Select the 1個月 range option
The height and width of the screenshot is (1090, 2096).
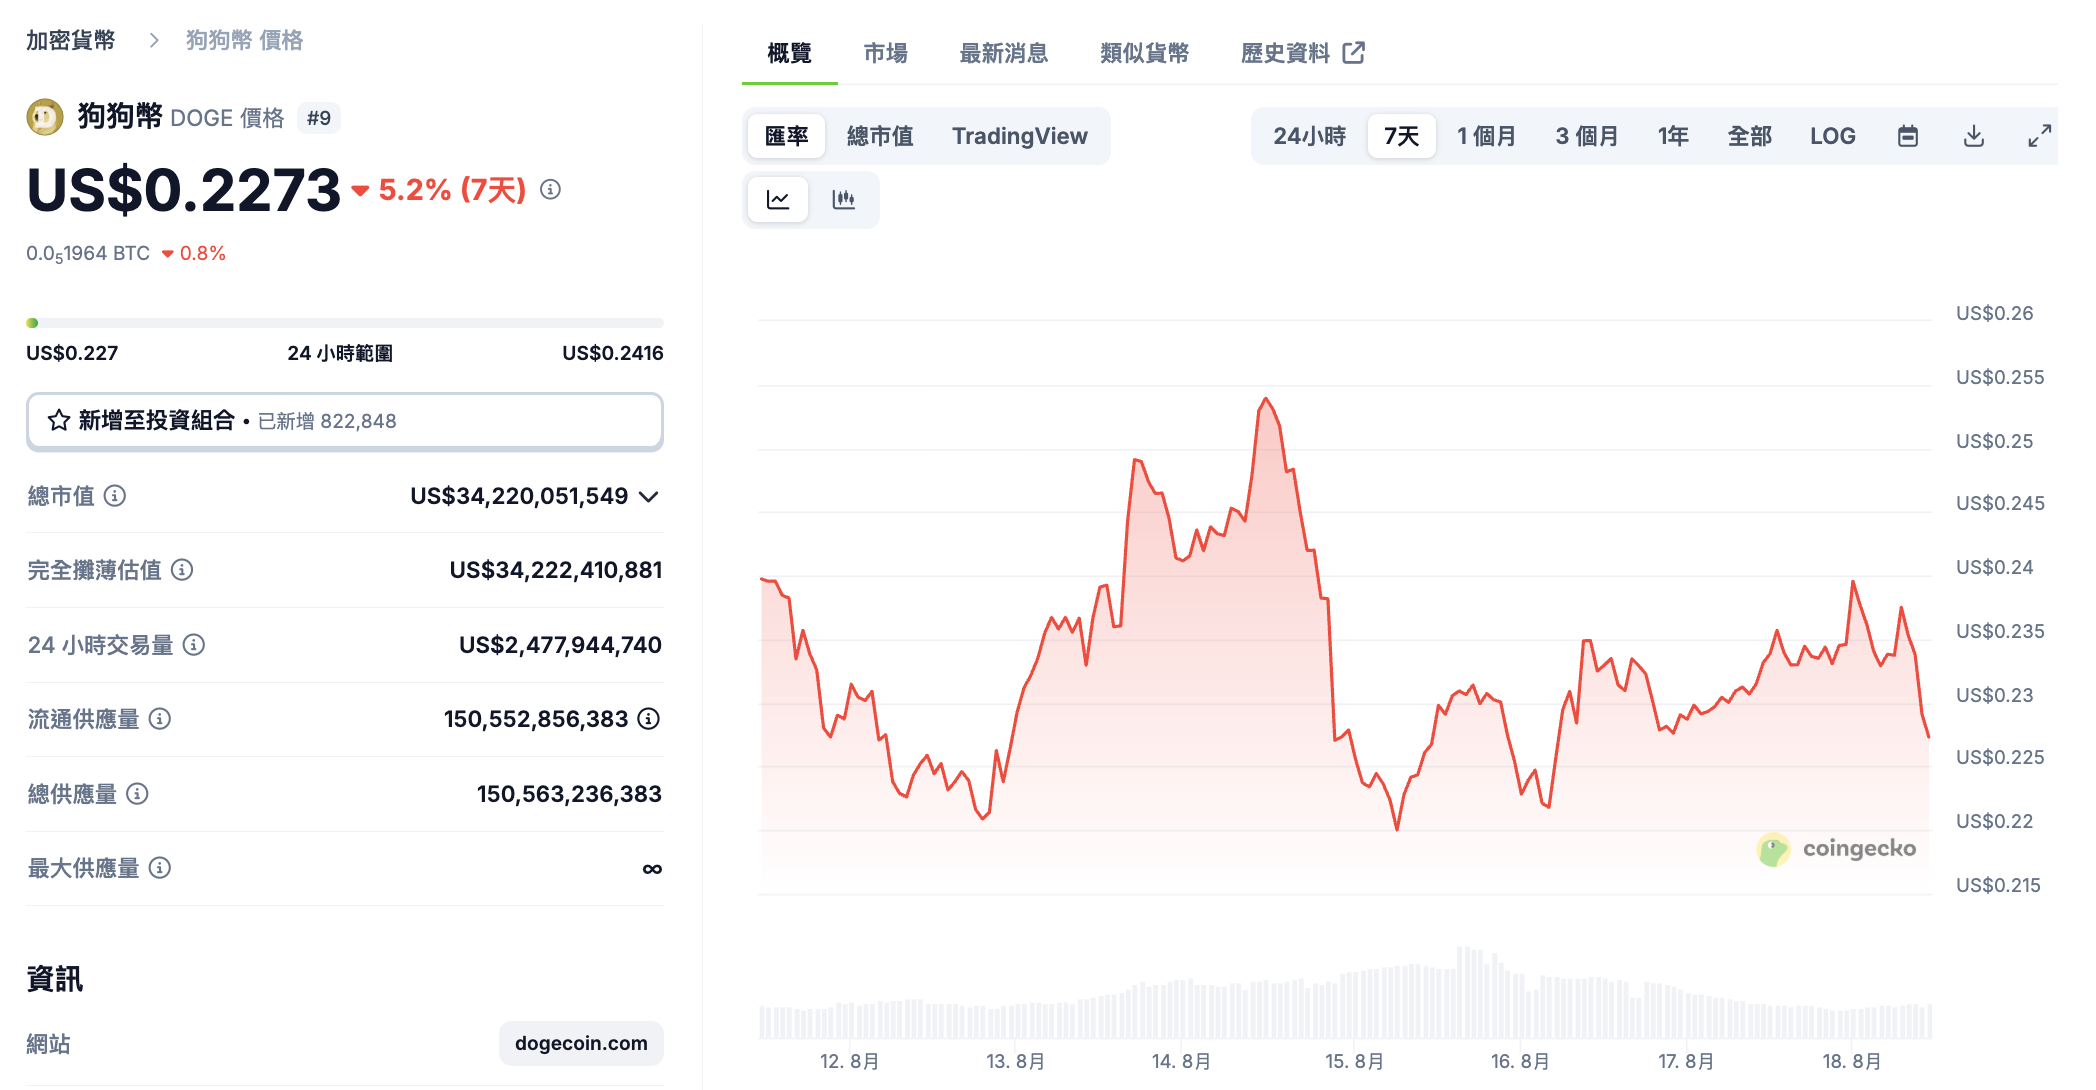click(1487, 135)
